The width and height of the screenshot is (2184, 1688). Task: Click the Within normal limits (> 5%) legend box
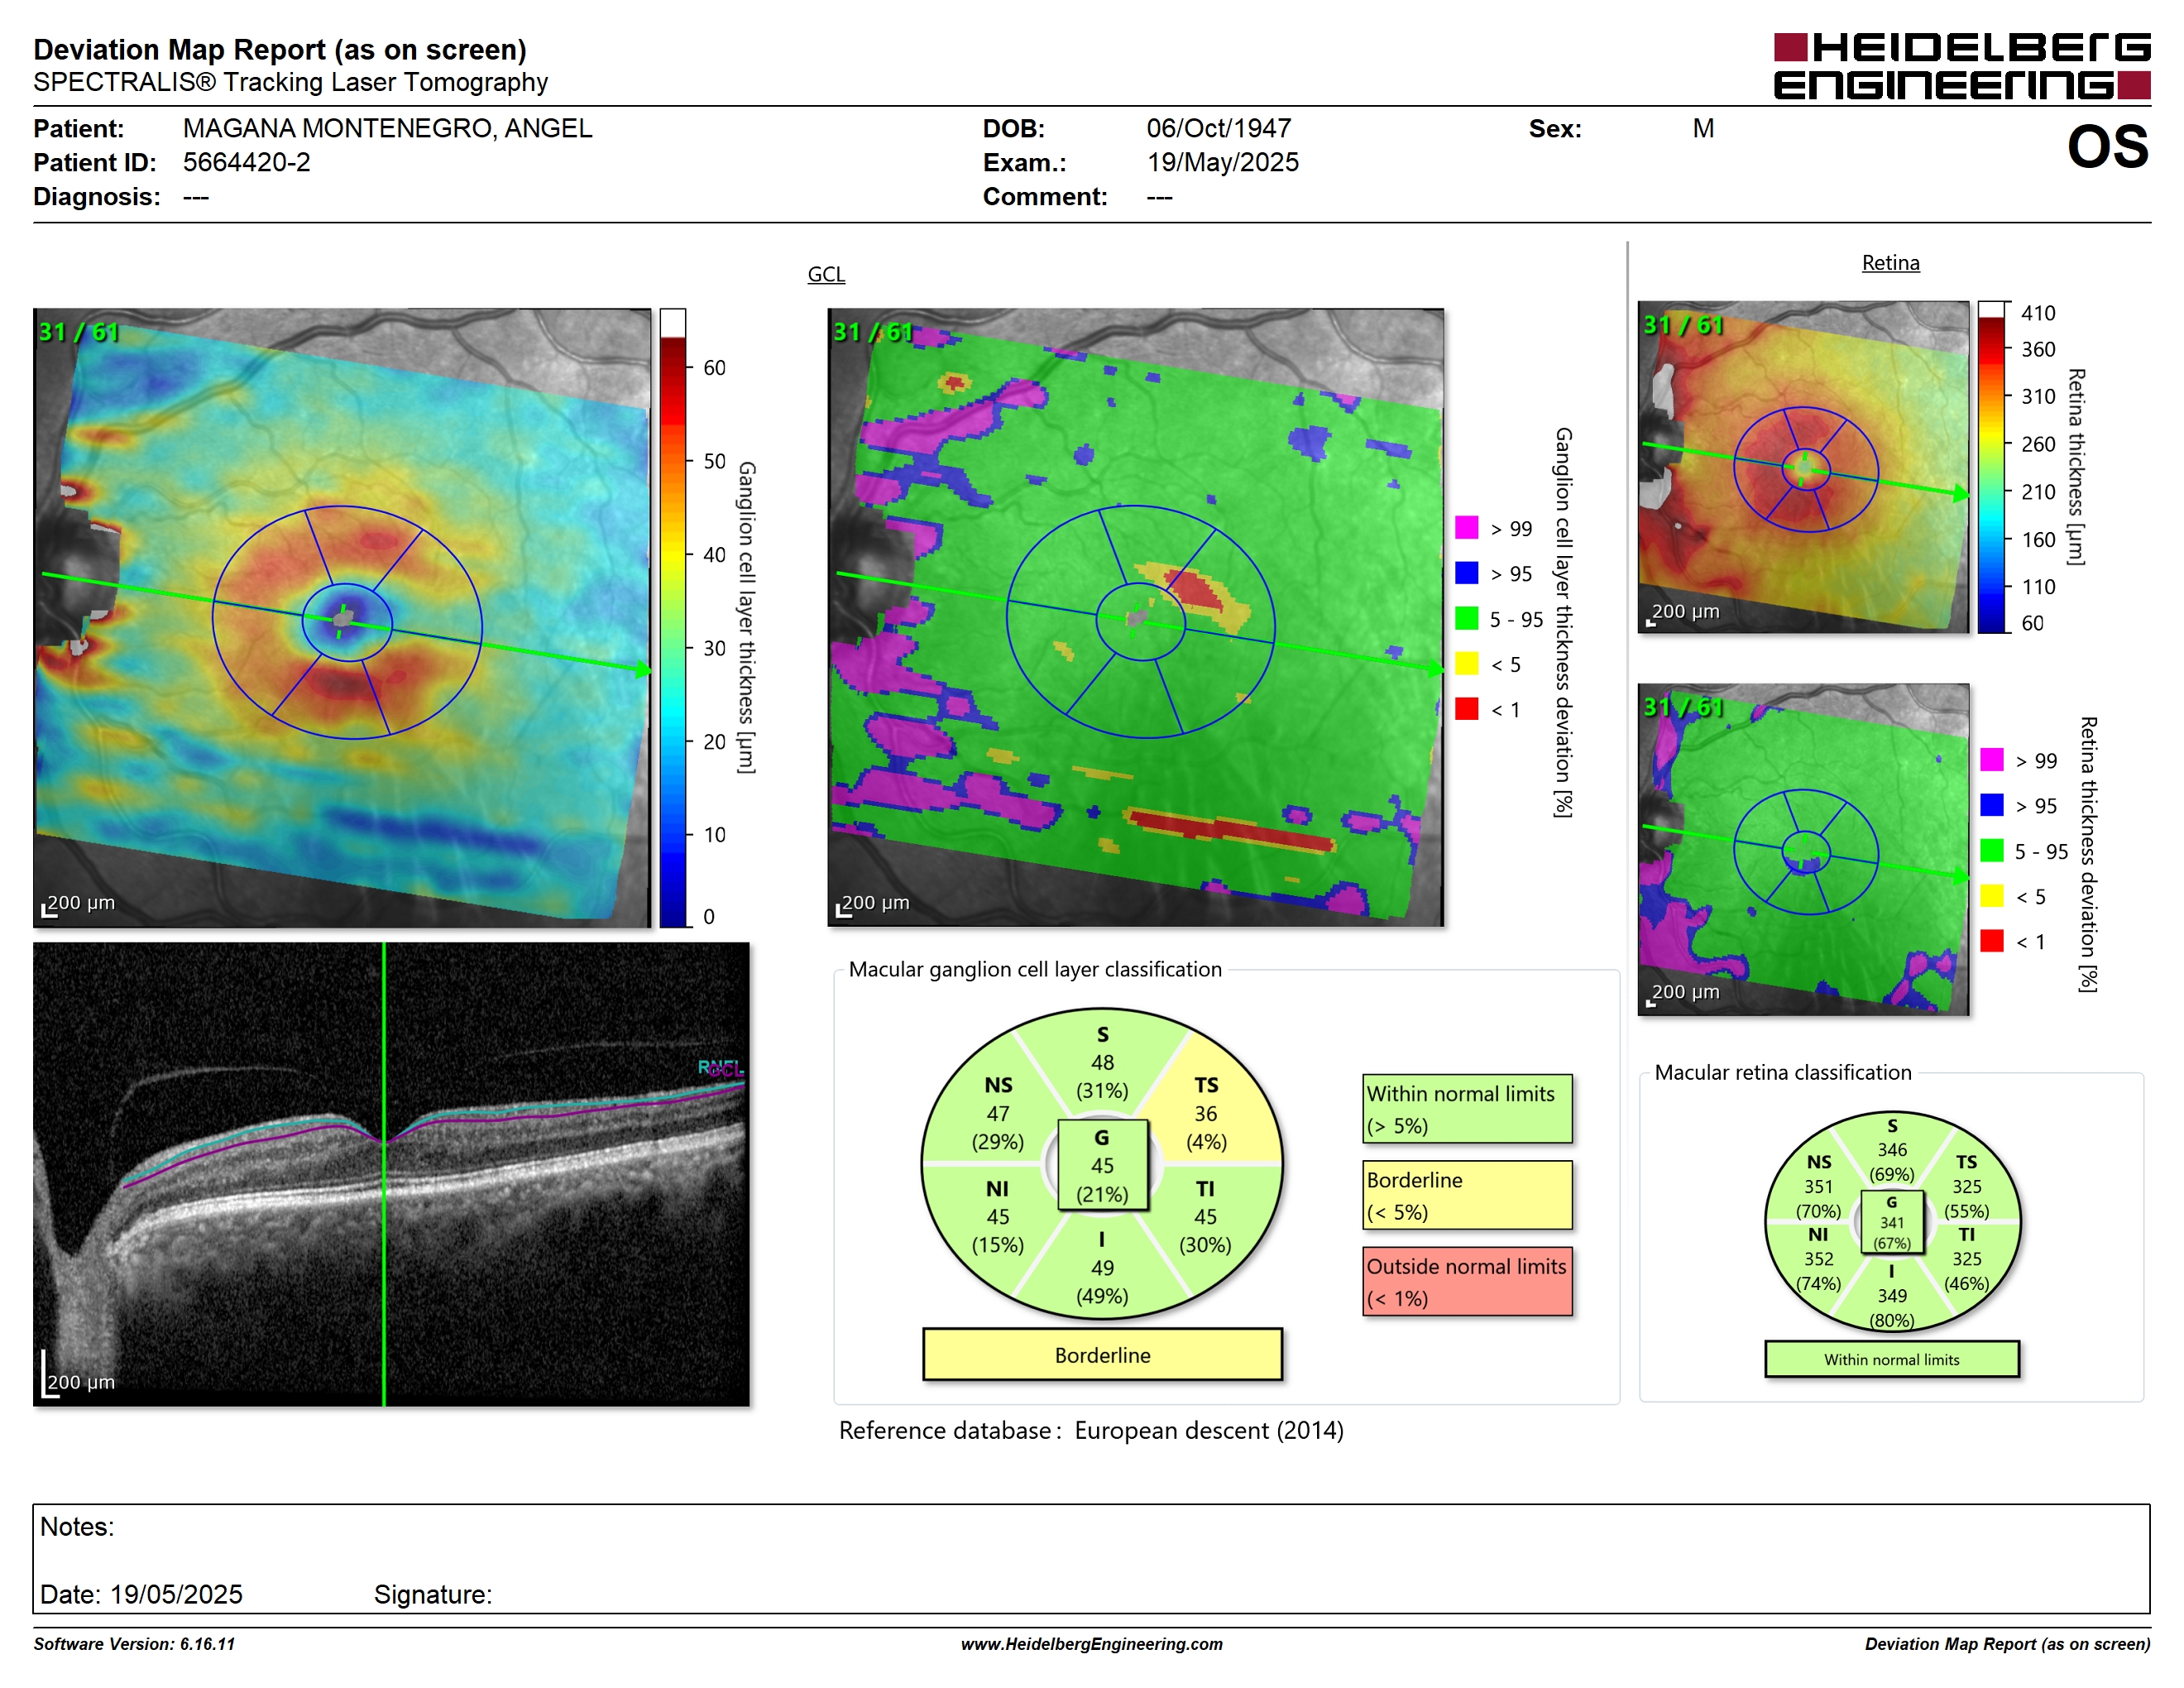(1467, 1109)
